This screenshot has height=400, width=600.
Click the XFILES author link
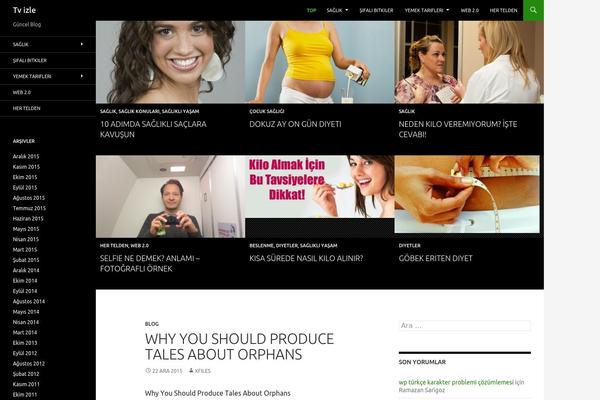pos(202,371)
